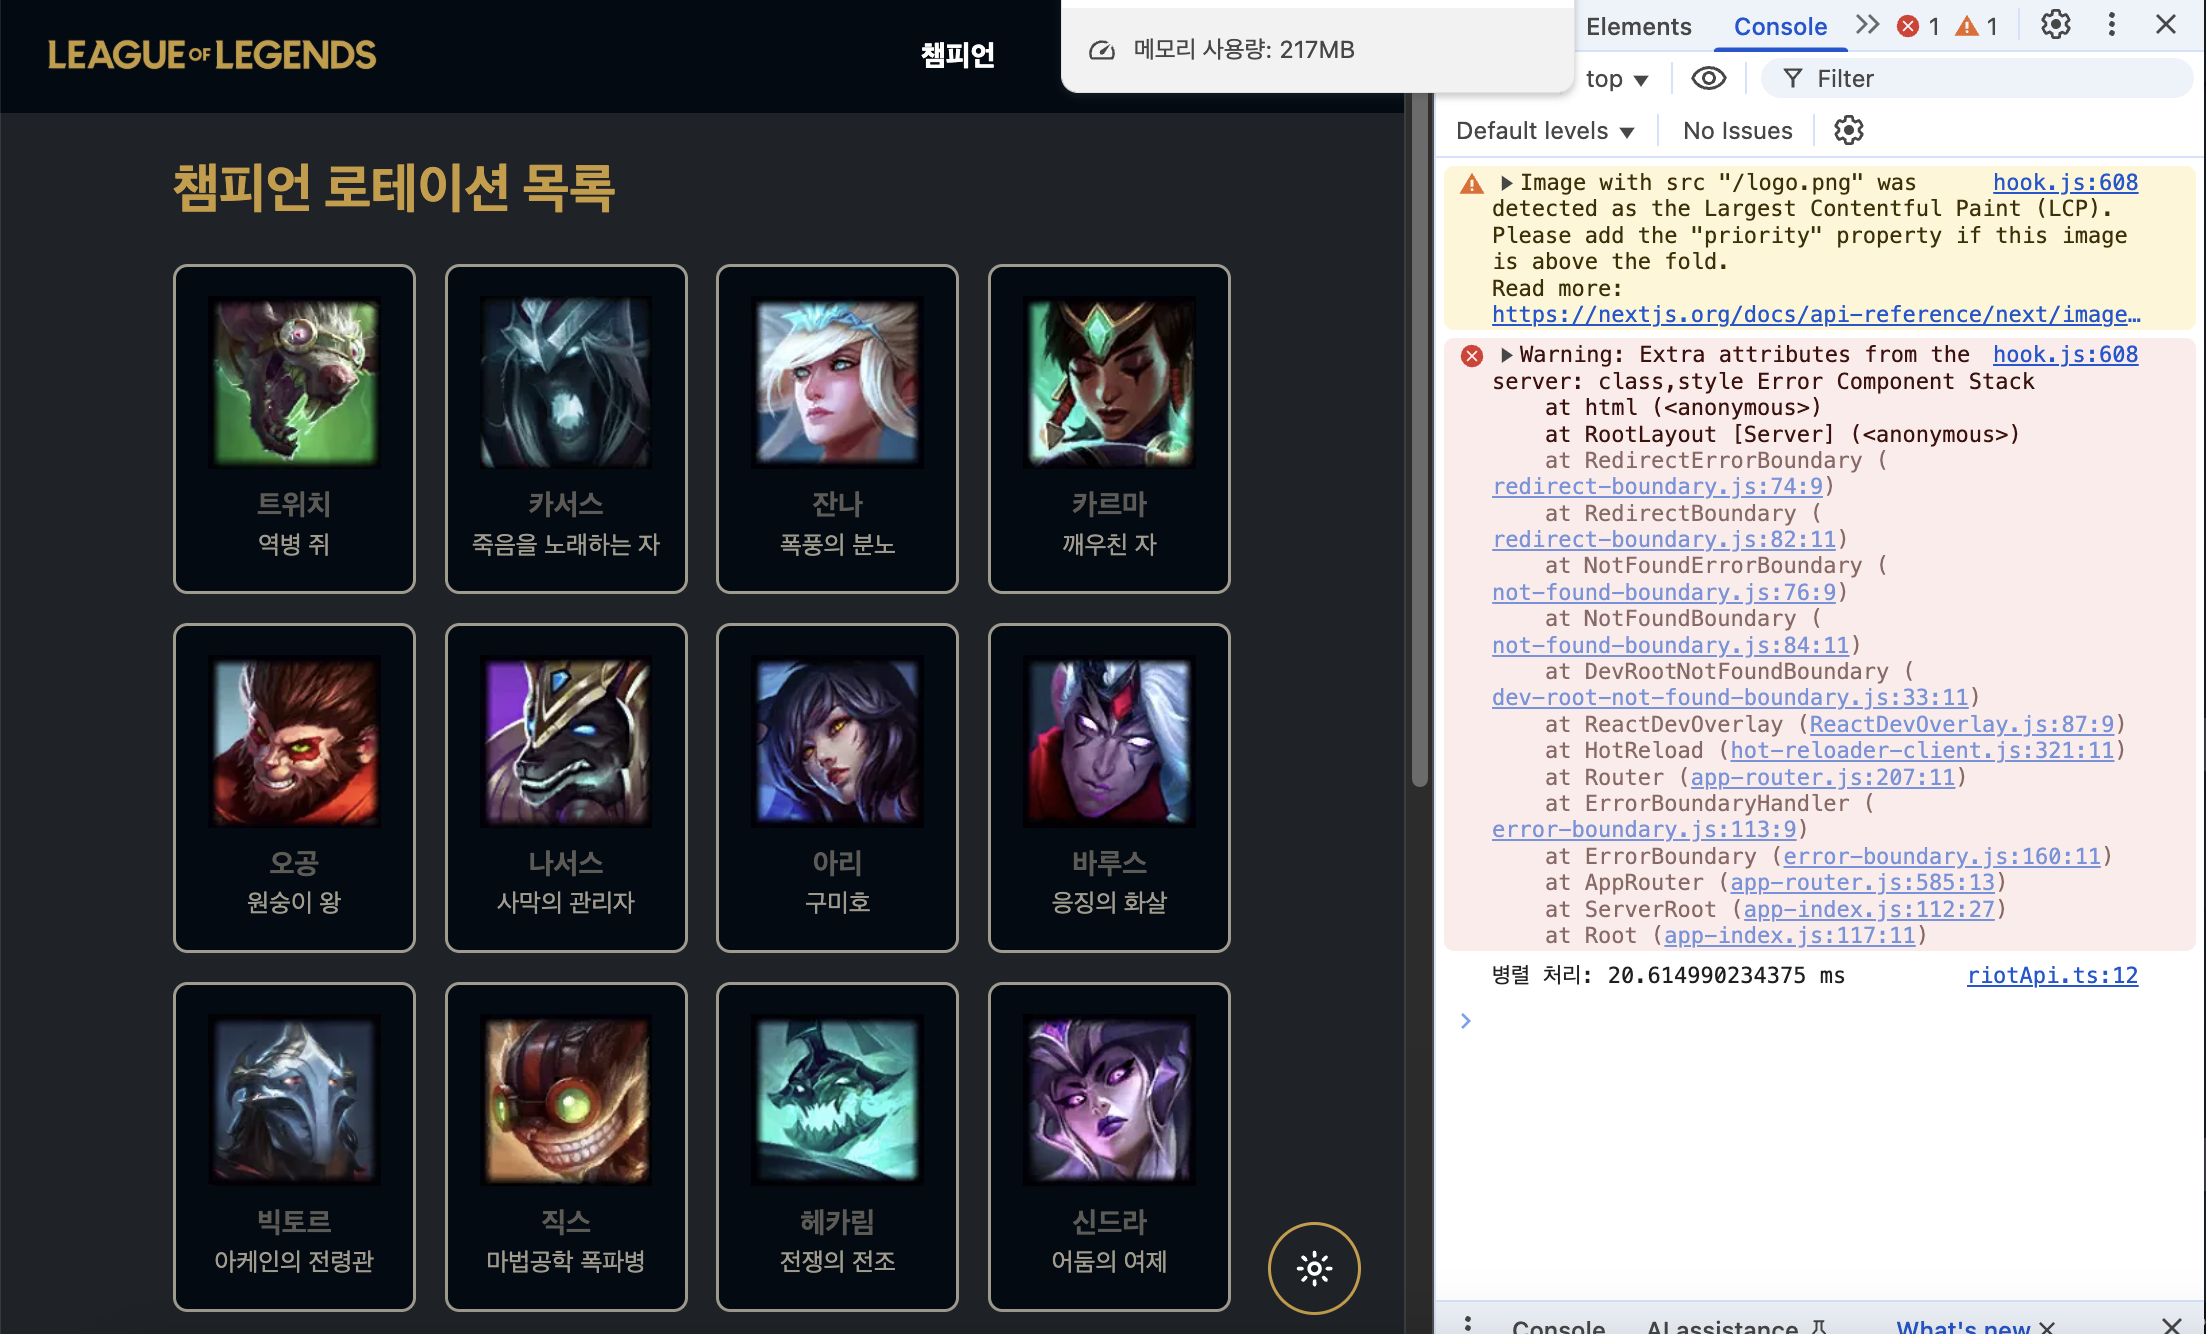Open DevTools settings gear icon
Viewport: 2206px width, 1334px height.
click(2055, 25)
